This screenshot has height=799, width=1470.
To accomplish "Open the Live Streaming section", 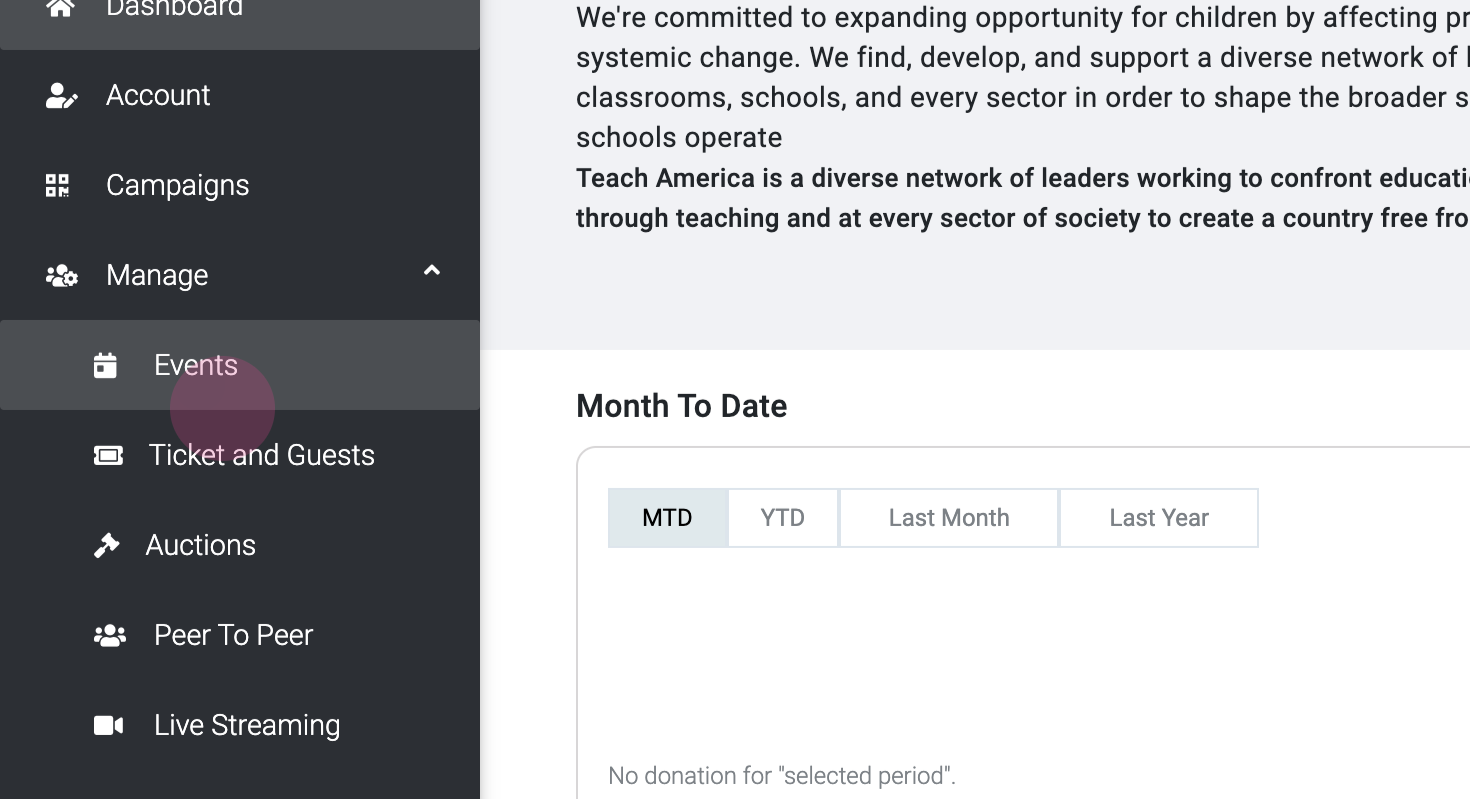I will tap(246, 726).
